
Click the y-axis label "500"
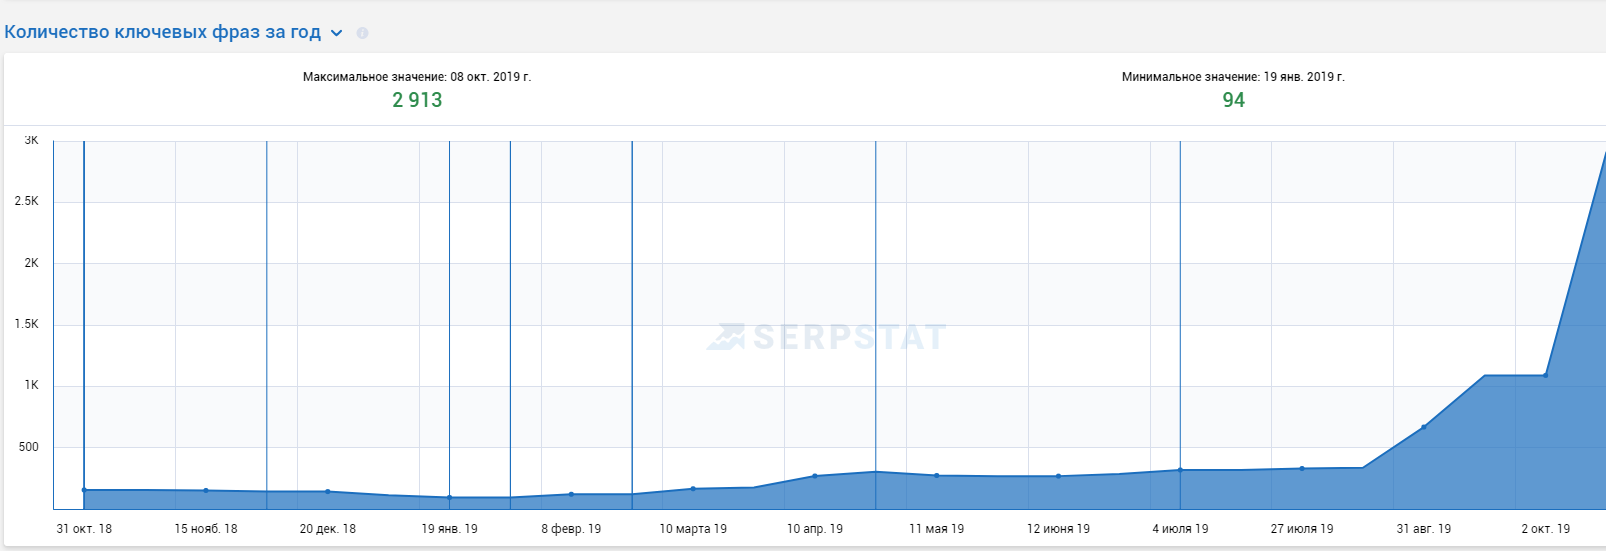pos(29,447)
